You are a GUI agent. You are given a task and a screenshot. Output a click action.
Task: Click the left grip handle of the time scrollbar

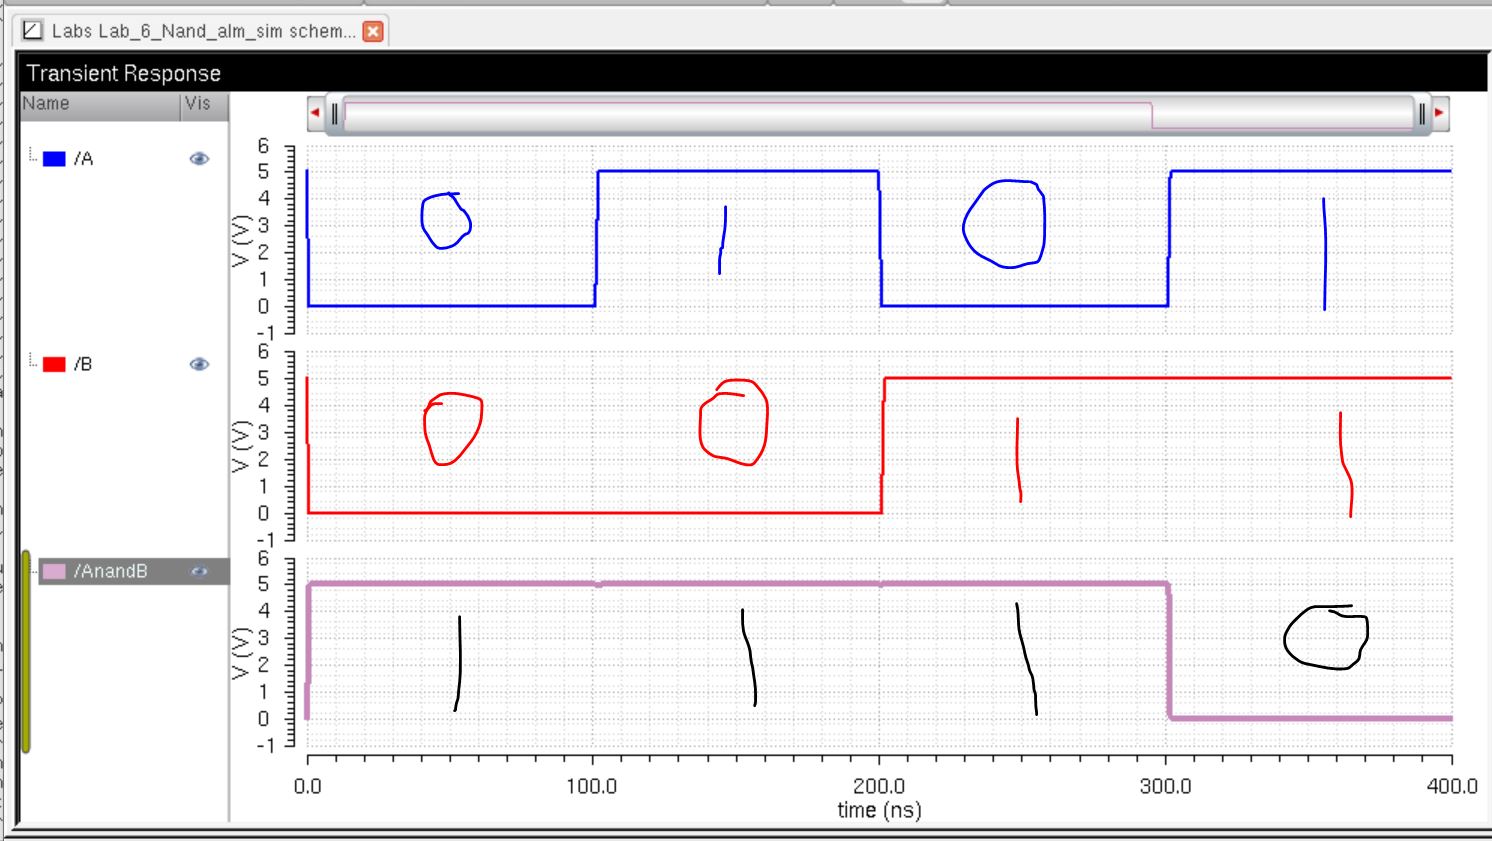[335, 114]
